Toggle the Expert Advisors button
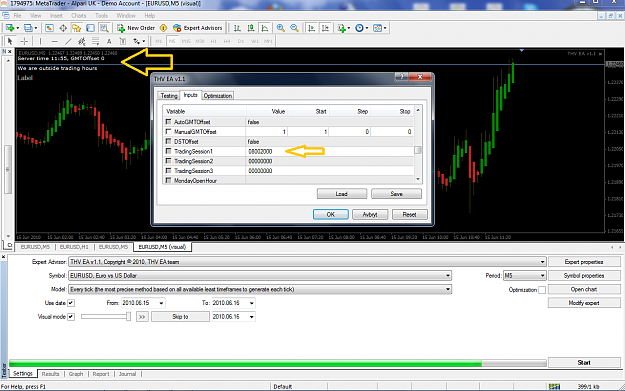The width and height of the screenshot is (625, 391). pyautogui.click(x=198, y=28)
